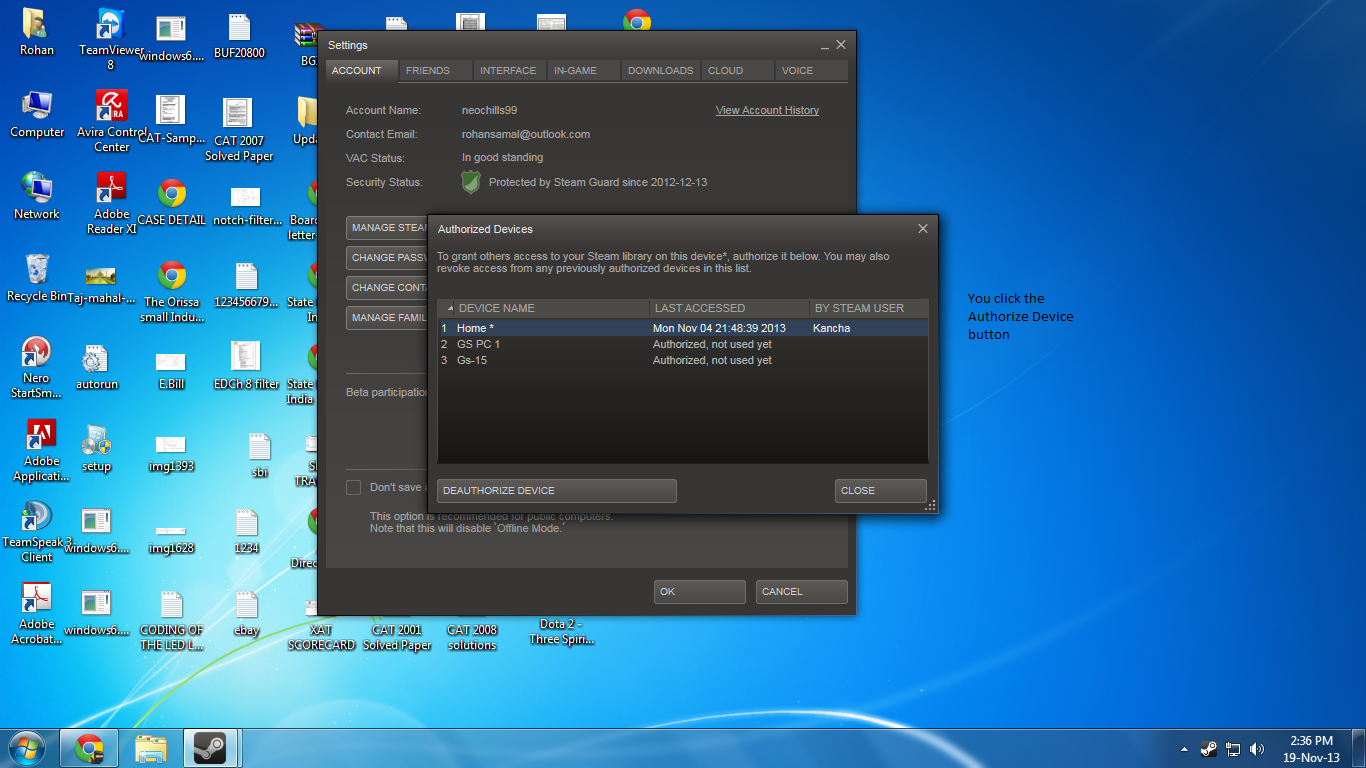
Task: Open Steam from the taskbar
Action: point(211,747)
